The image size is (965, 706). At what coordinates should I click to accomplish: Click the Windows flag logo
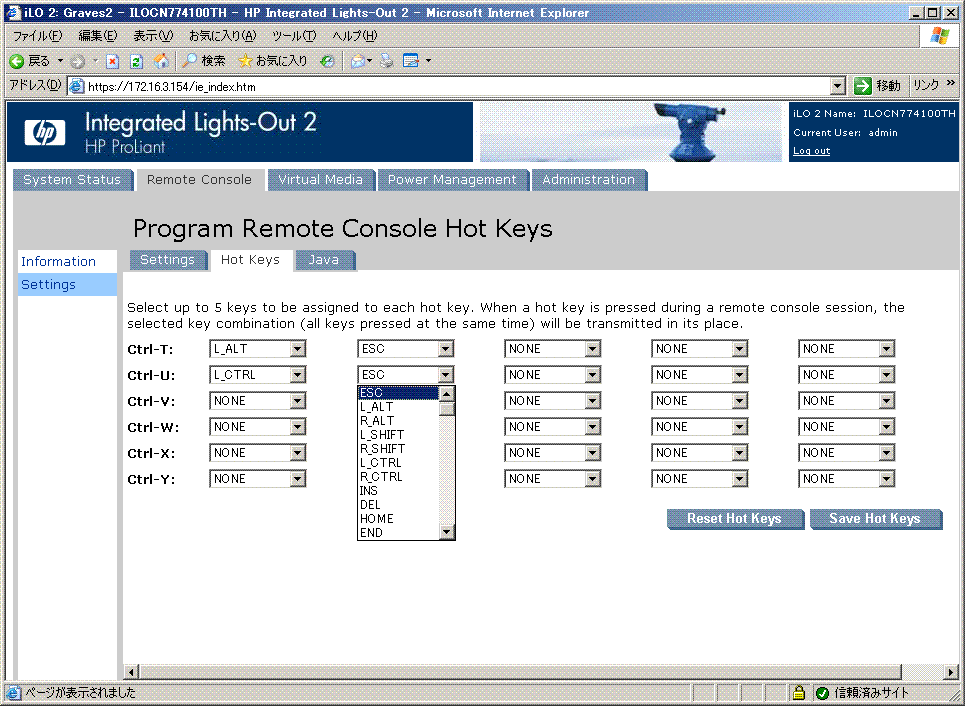point(940,36)
